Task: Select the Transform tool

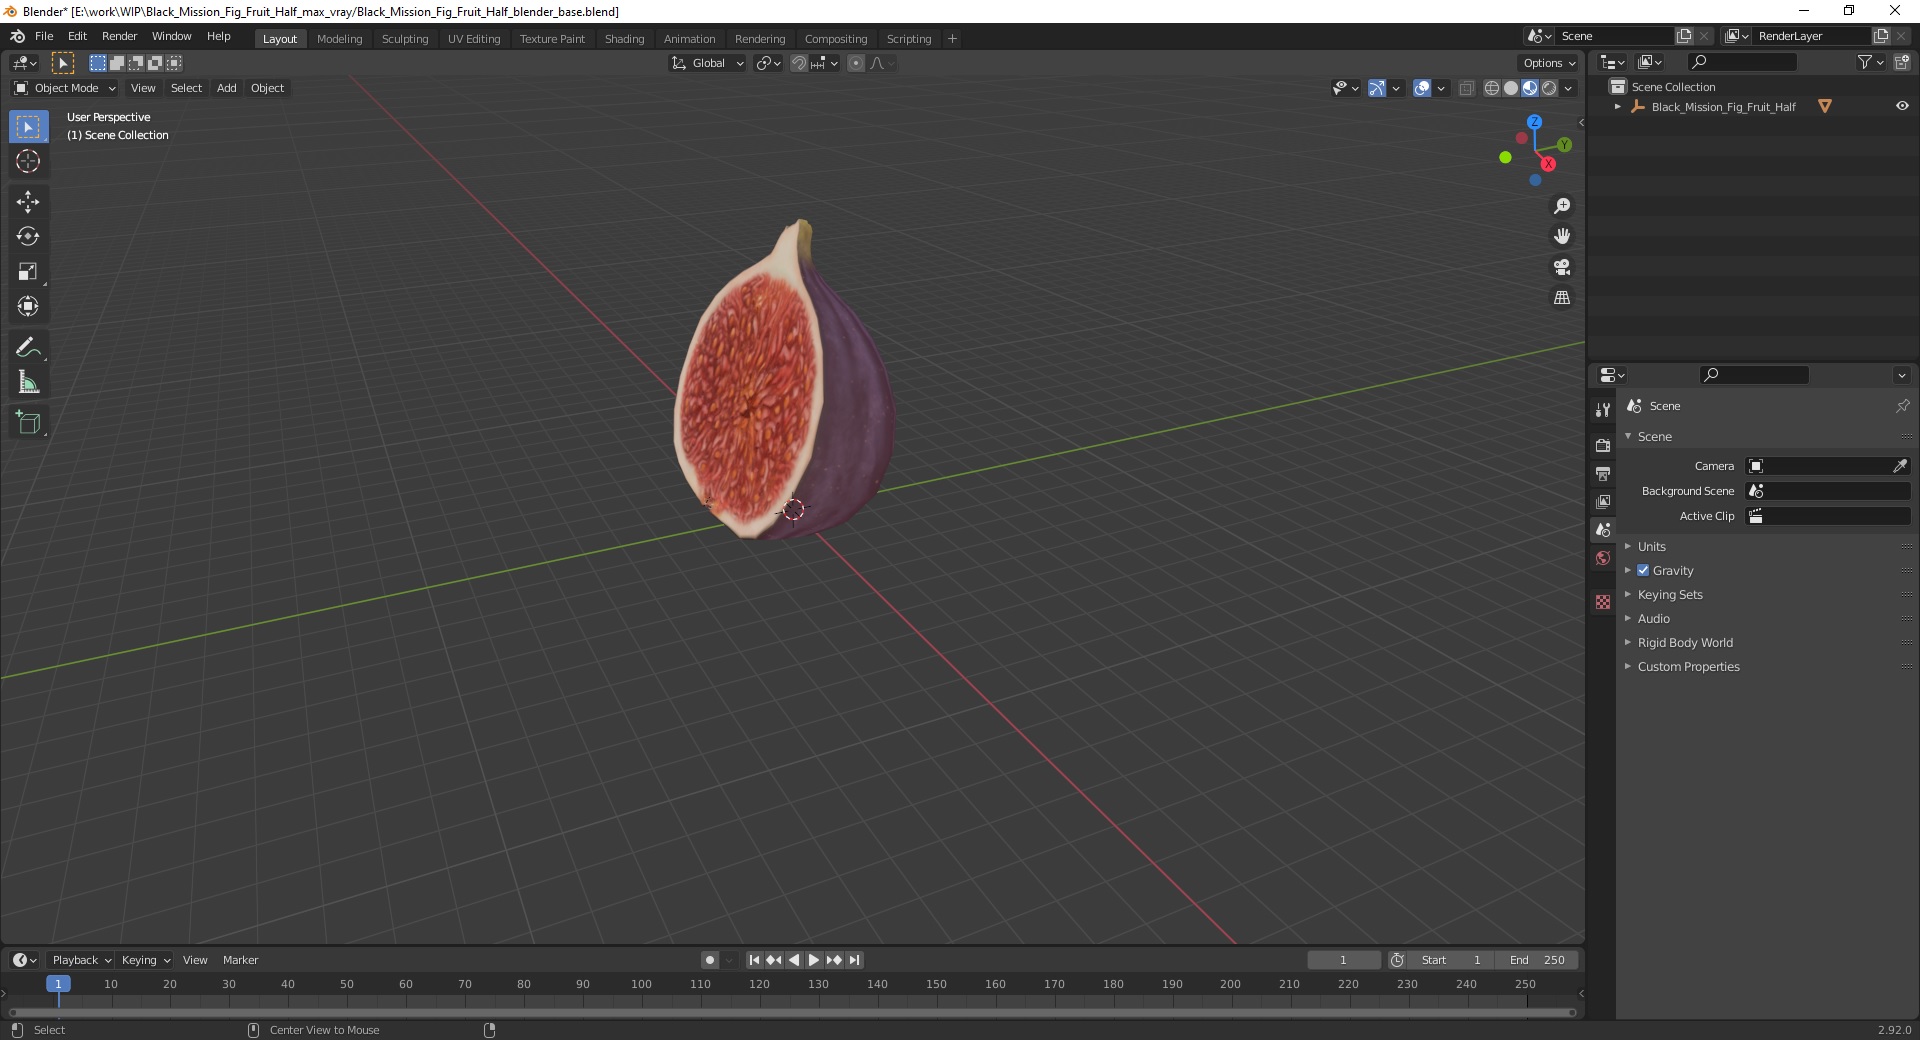Action: tap(28, 307)
